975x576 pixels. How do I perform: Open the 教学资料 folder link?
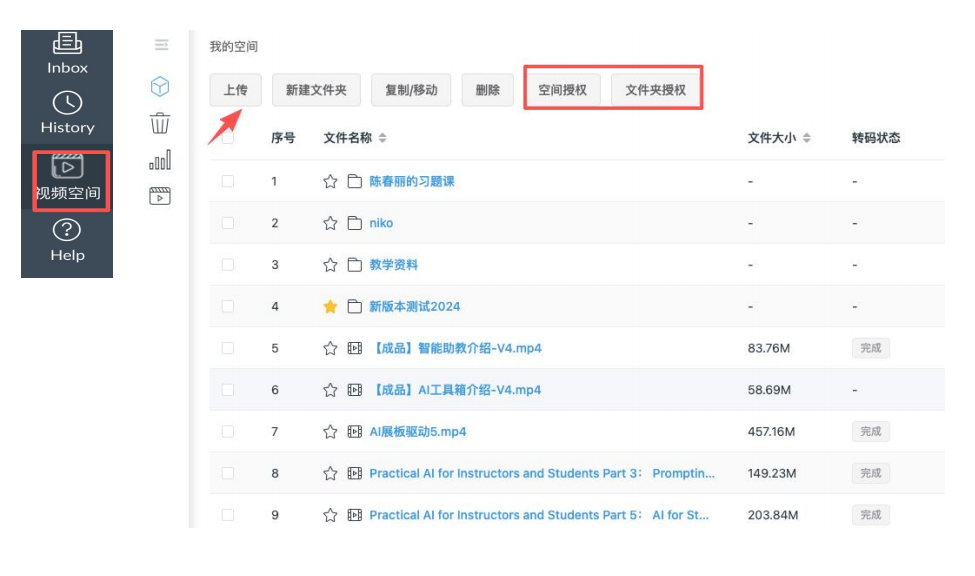pos(393,265)
